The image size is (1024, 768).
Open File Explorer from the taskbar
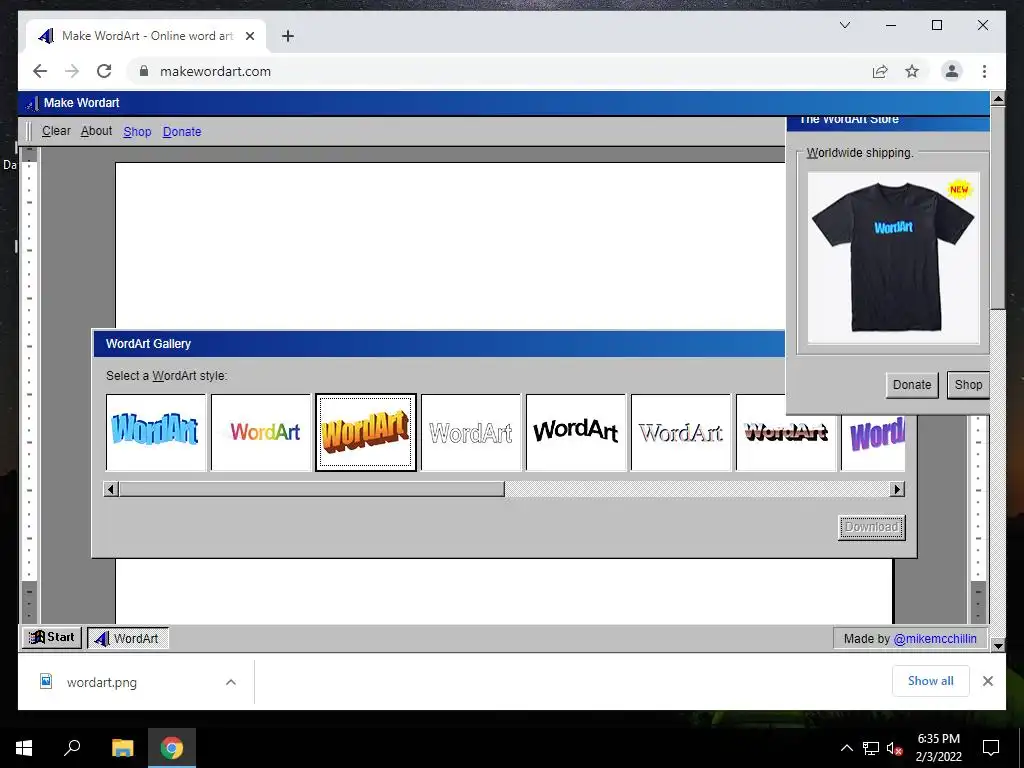122,748
